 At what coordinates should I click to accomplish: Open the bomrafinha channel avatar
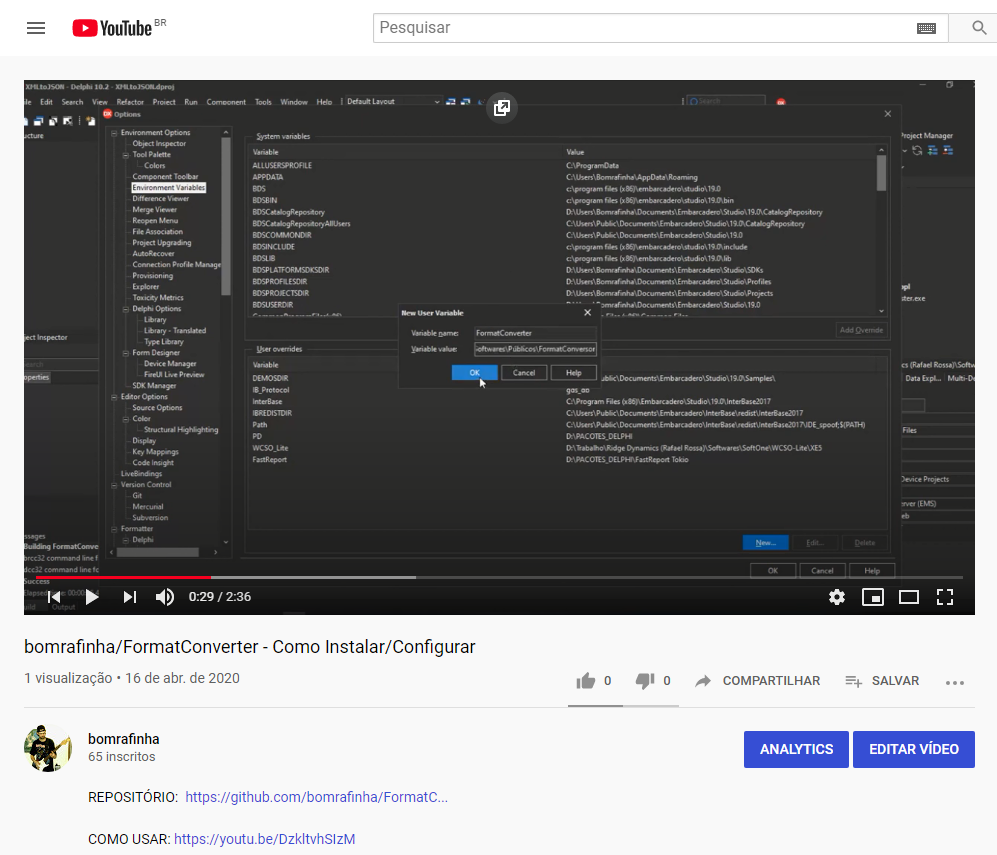point(48,748)
